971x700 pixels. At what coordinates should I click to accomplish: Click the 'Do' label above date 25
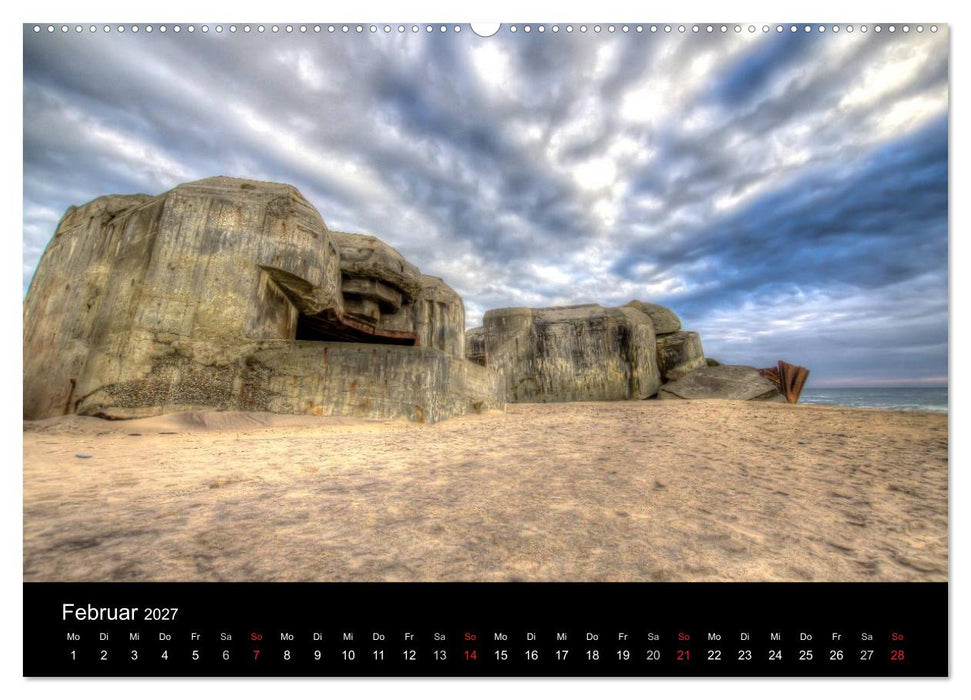[806, 637]
